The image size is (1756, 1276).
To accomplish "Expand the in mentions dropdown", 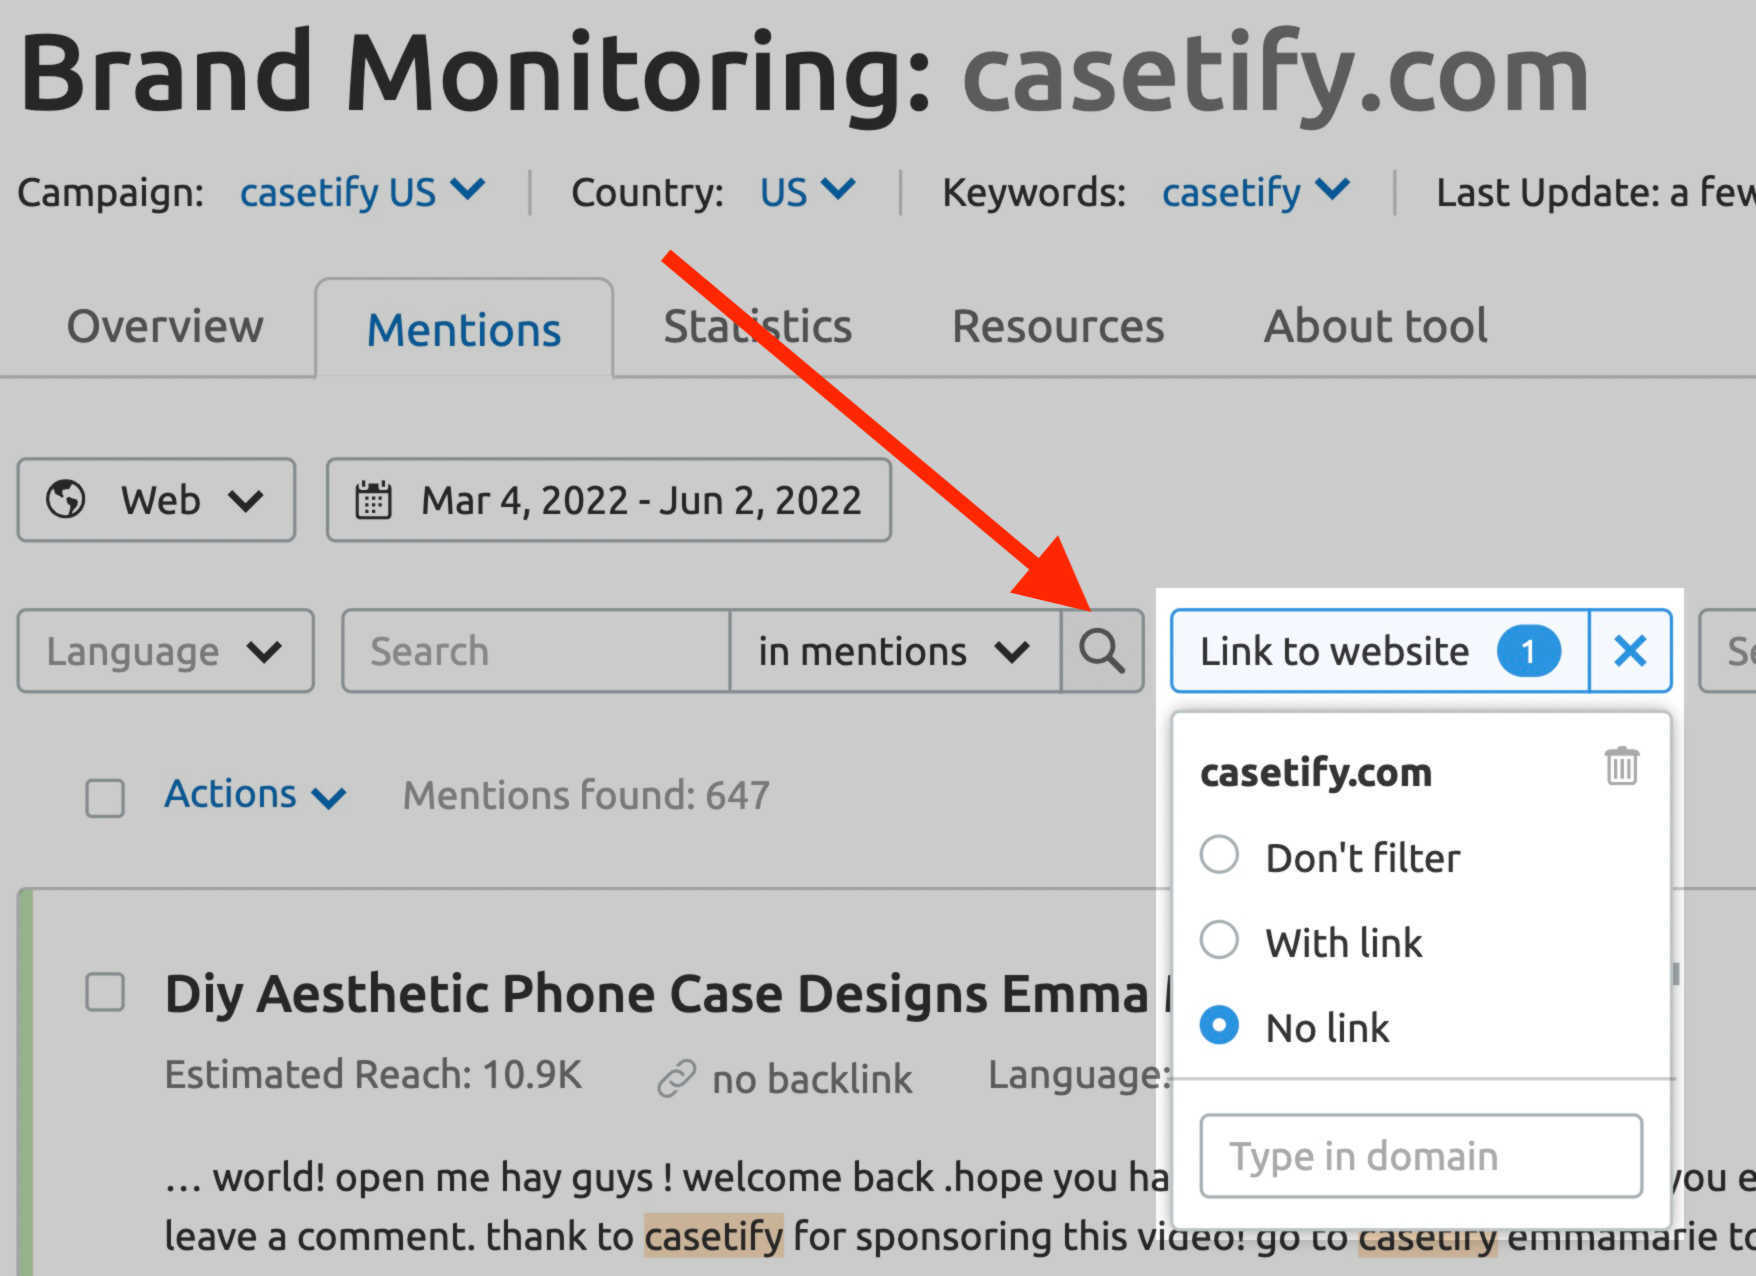I will (x=894, y=651).
